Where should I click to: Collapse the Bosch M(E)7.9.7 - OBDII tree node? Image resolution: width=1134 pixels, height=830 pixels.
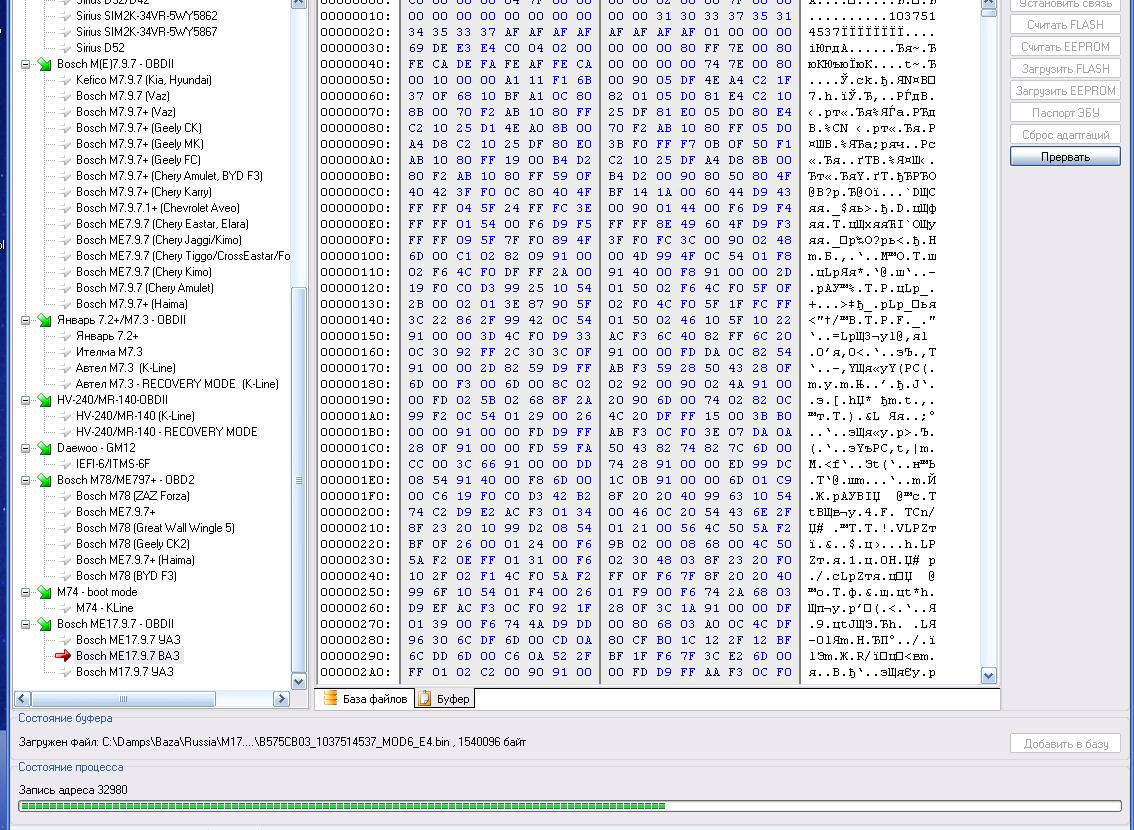click(x=26, y=64)
